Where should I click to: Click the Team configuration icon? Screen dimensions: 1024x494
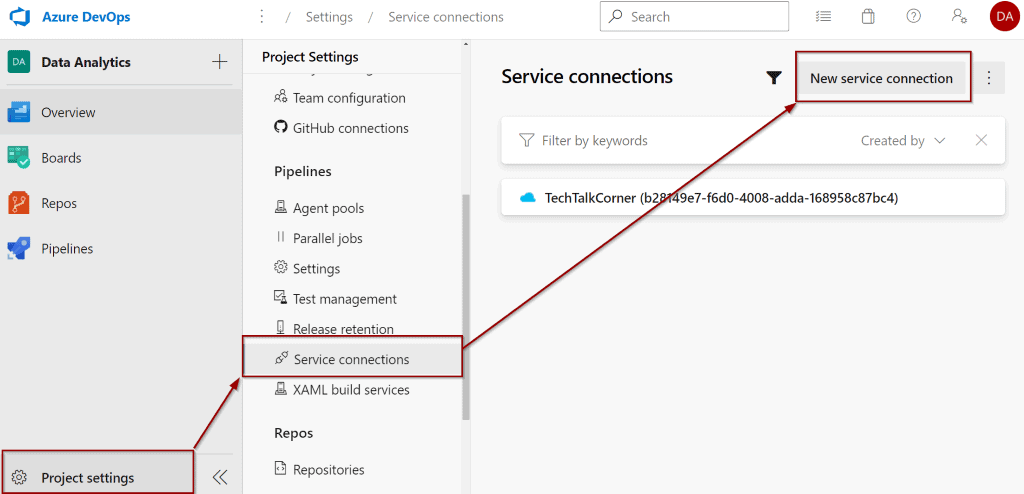coord(281,97)
